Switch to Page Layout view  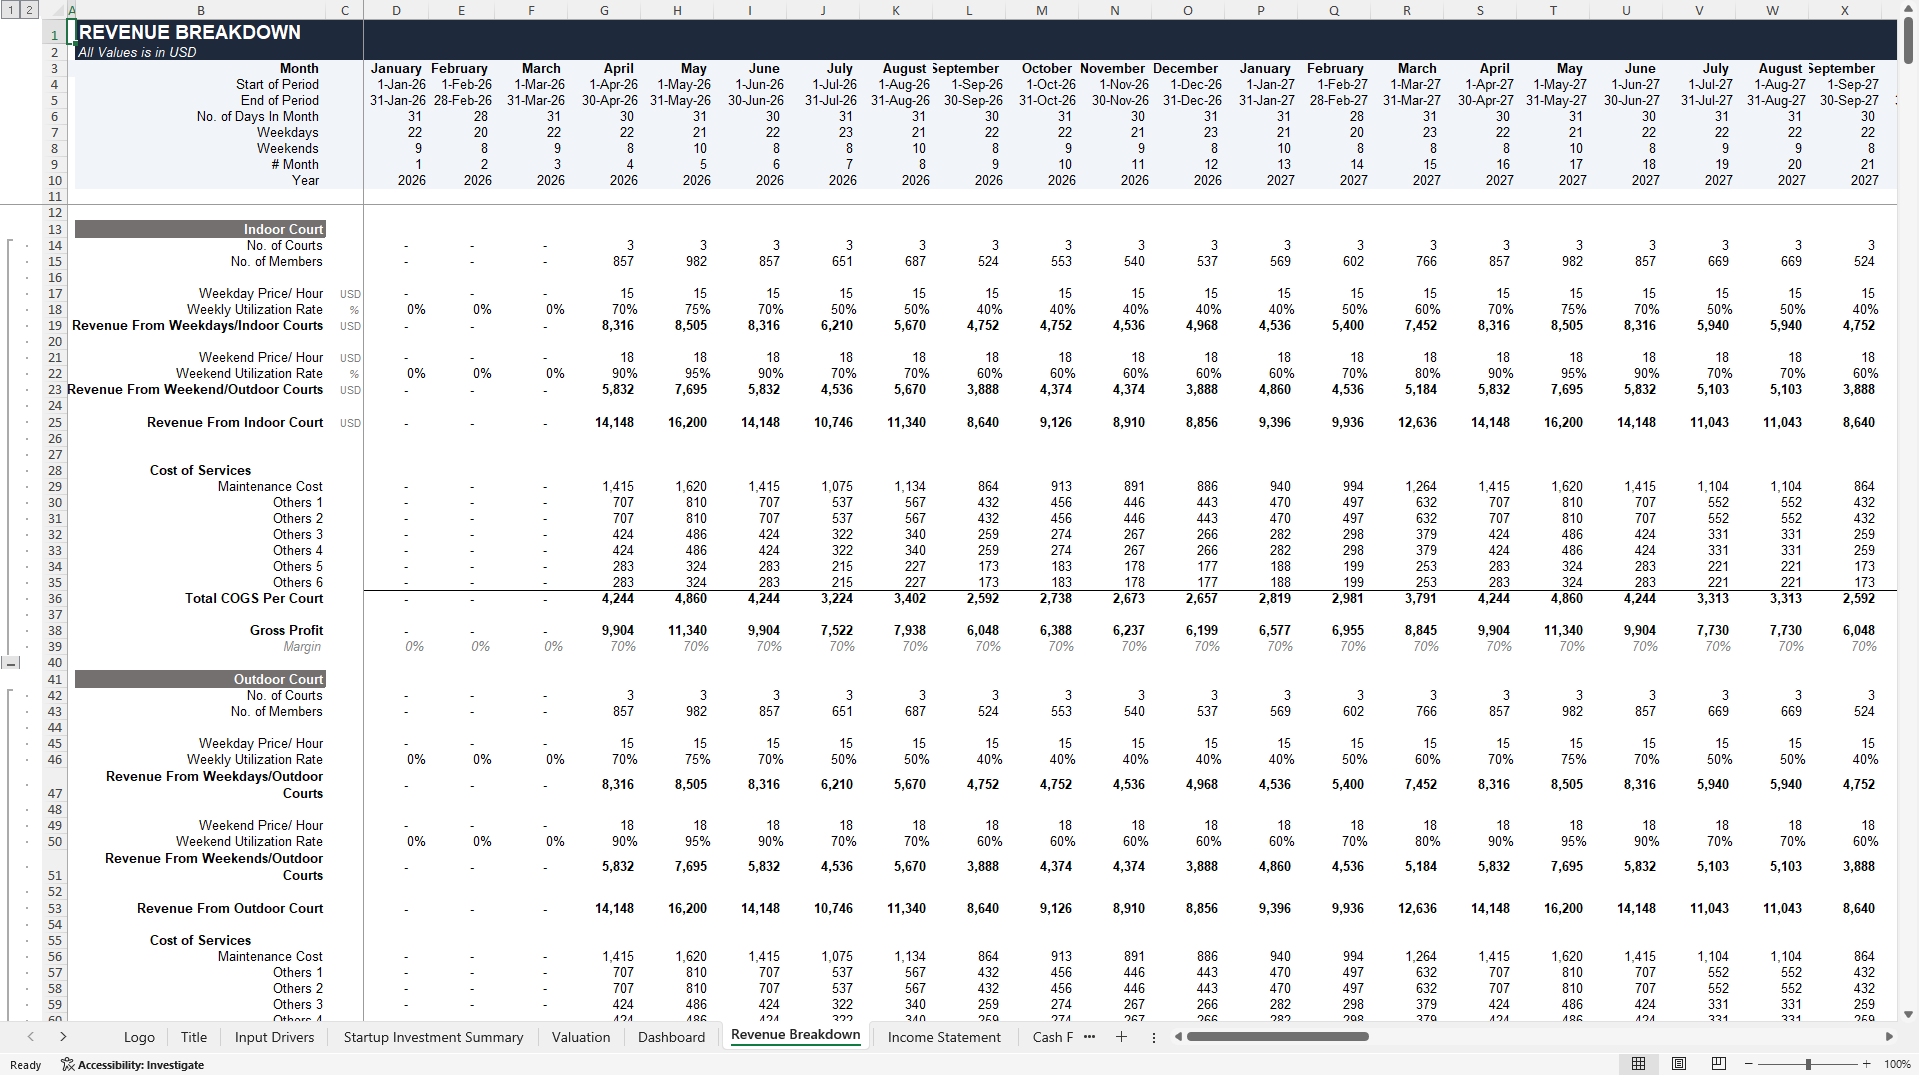pyautogui.click(x=1679, y=1064)
